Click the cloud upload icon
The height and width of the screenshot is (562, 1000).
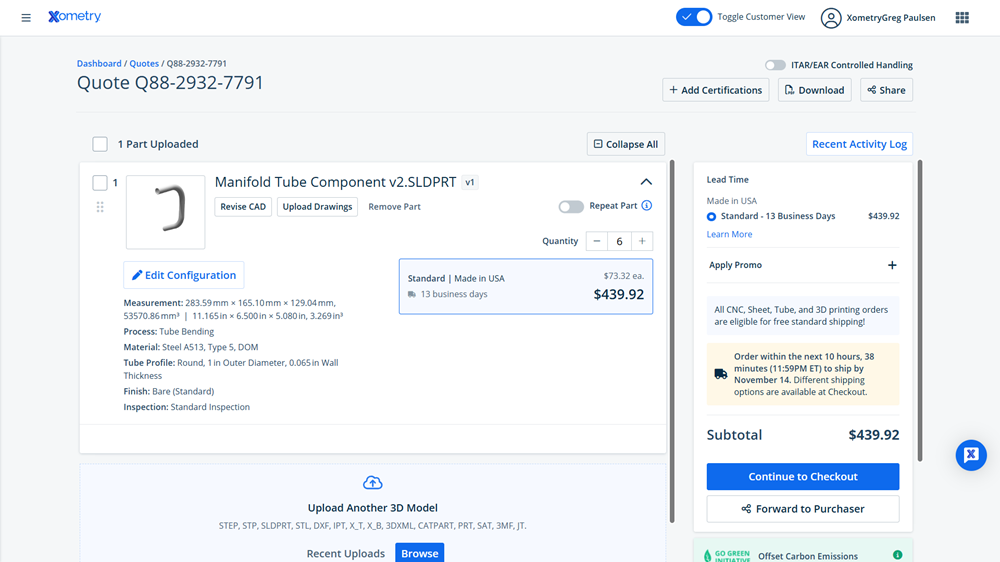373,483
